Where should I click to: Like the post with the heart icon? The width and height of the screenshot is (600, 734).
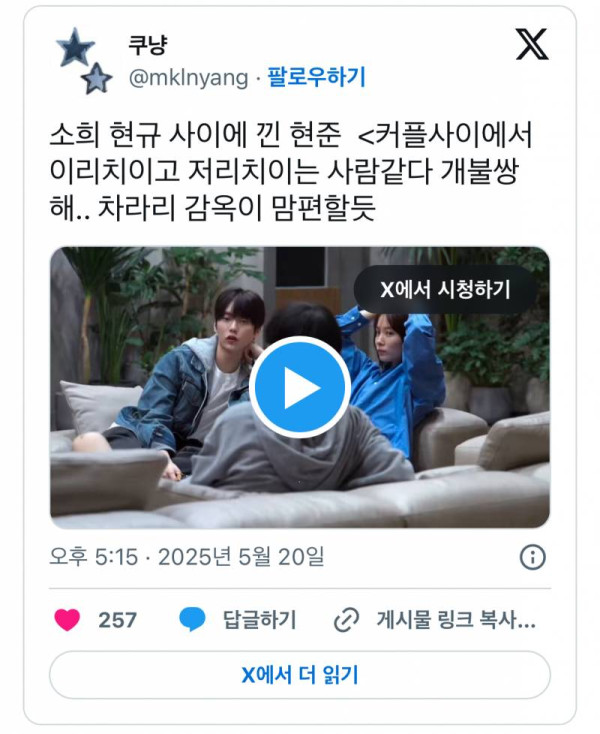tap(67, 620)
